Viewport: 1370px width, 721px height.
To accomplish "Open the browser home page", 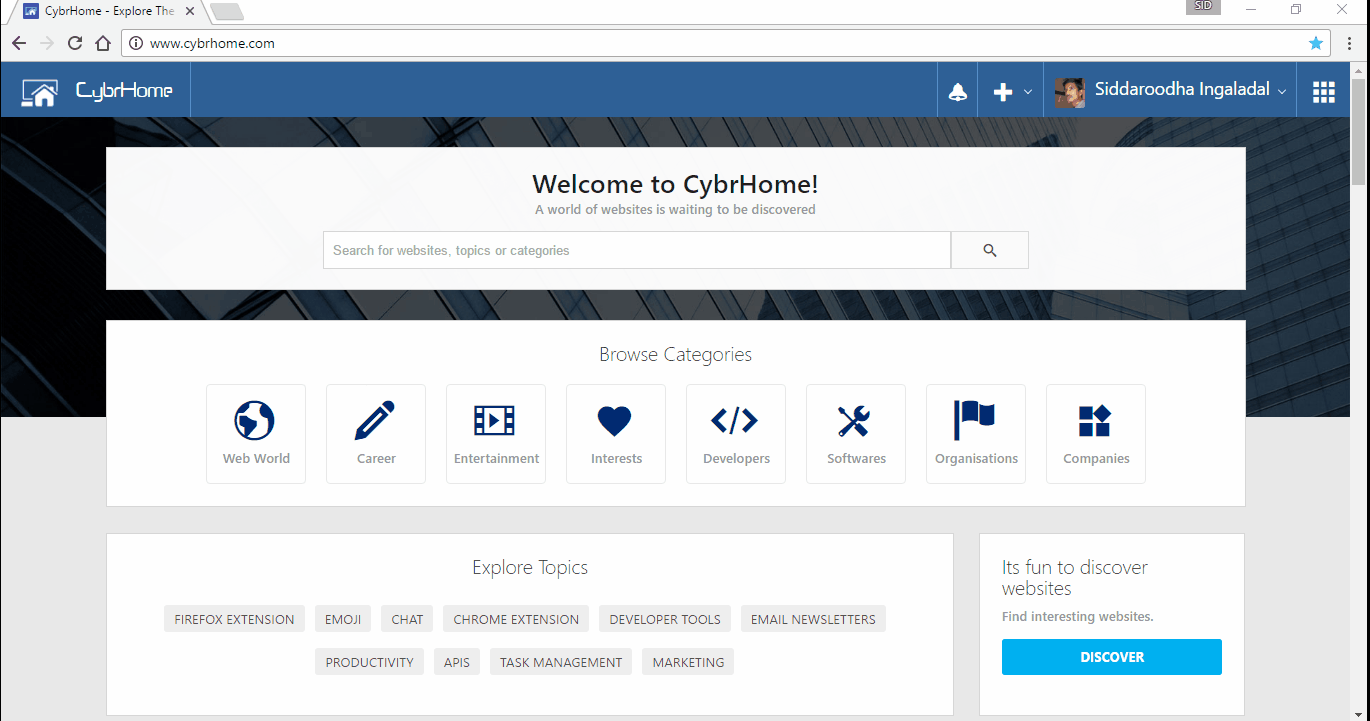I will click(x=103, y=43).
